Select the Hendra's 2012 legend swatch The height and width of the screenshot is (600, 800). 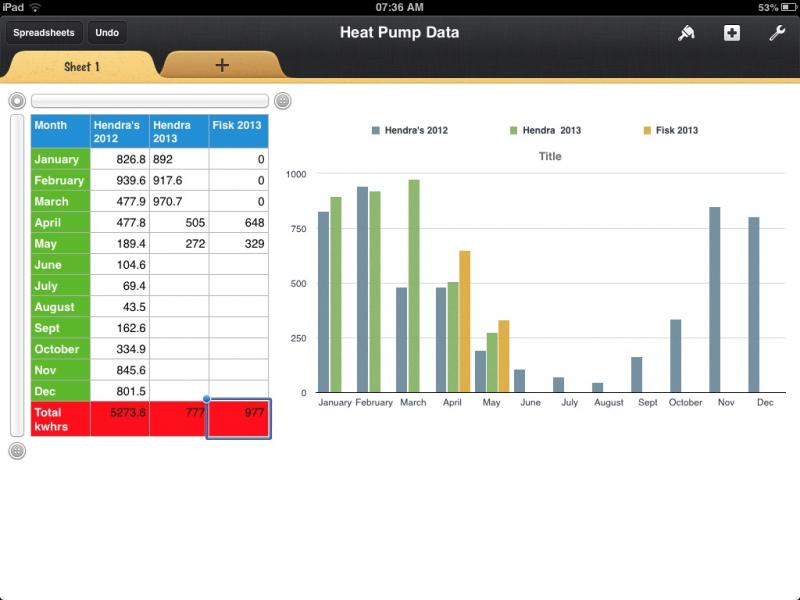(376, 130)
